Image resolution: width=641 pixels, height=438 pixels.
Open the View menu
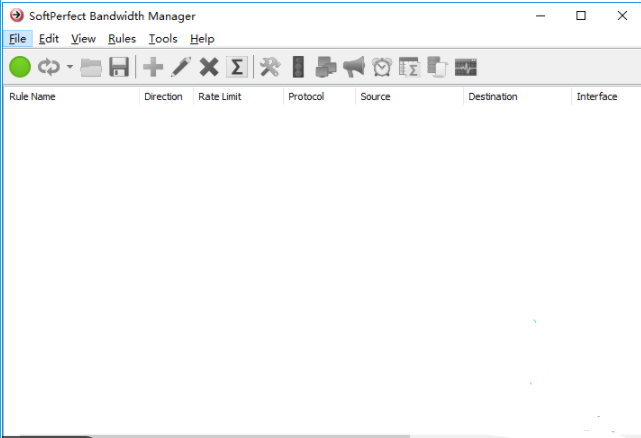click(83, 39)
